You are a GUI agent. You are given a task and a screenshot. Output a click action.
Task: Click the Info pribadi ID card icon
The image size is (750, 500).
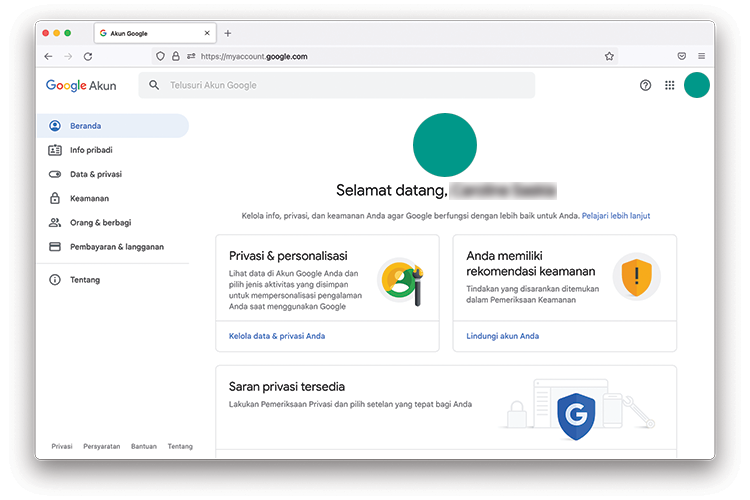[x=55, y=150]
